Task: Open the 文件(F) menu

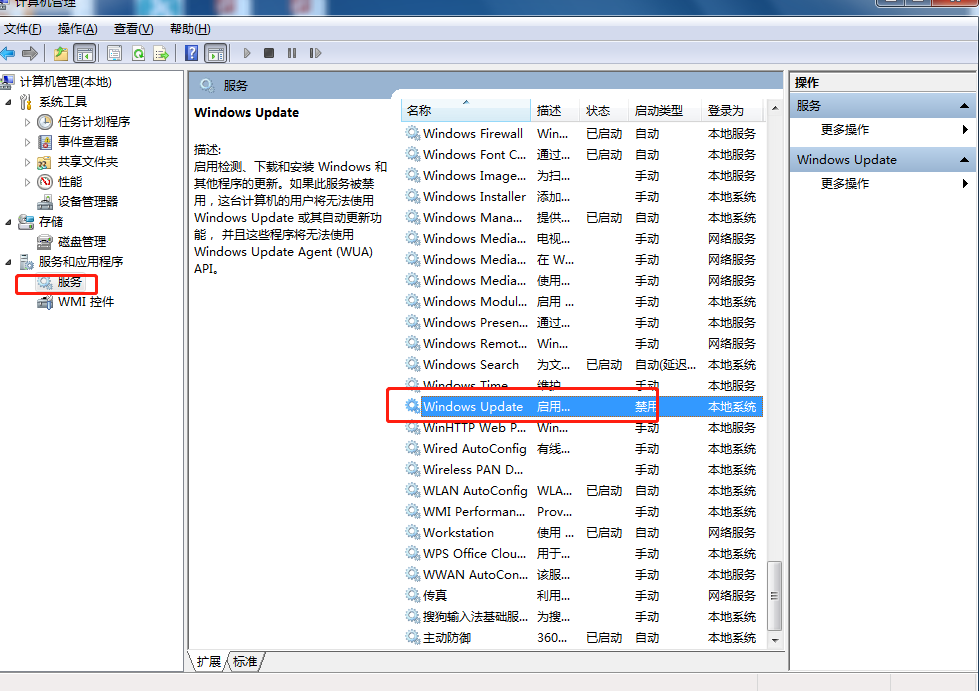Action: click(22, 29)
